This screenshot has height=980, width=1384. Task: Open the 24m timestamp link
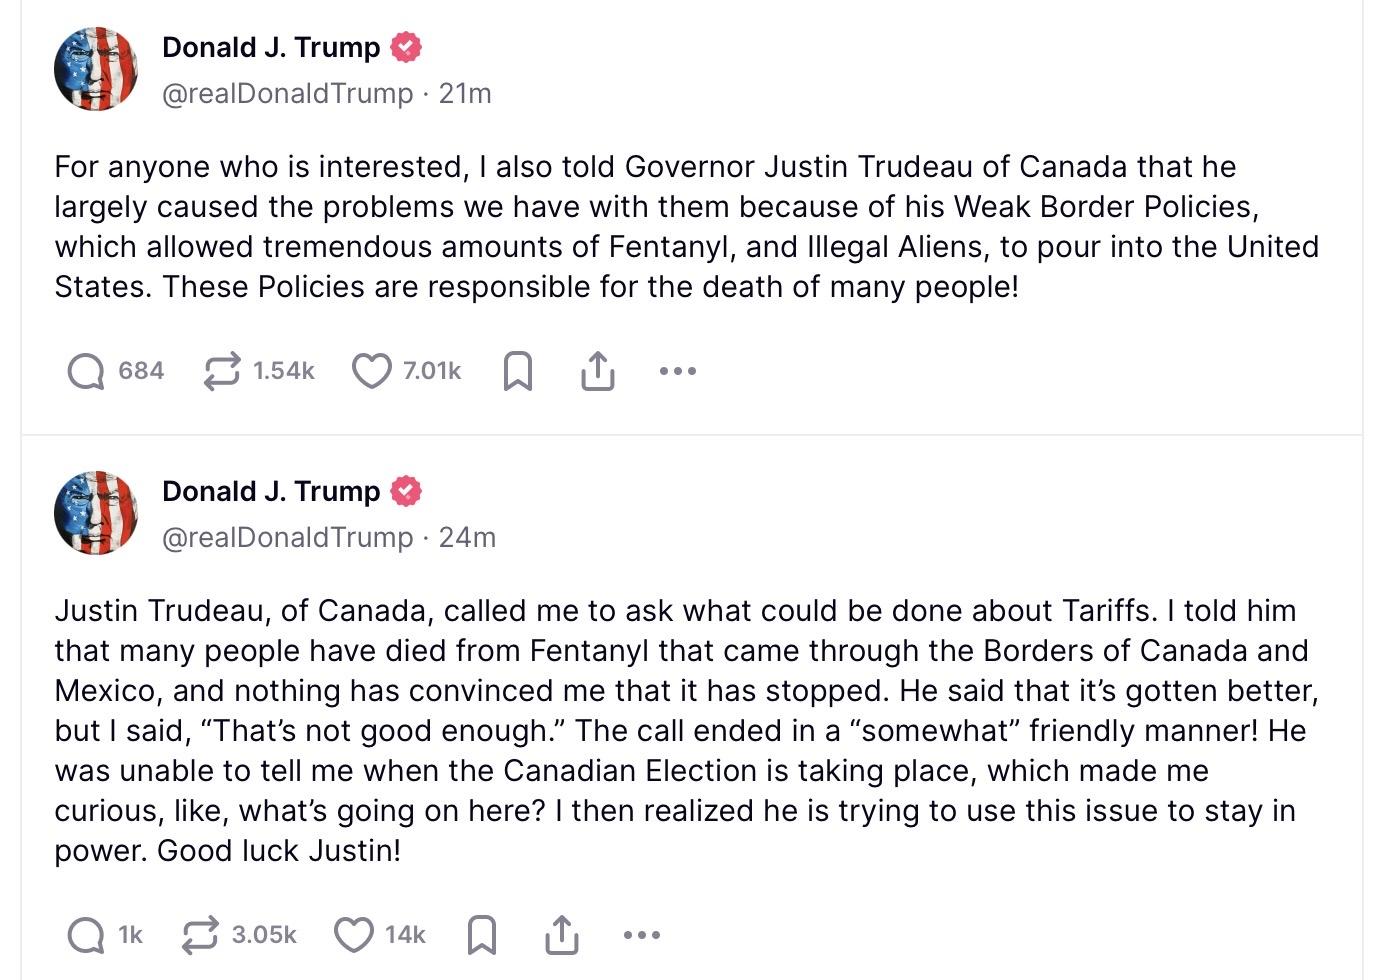point(467,537)
